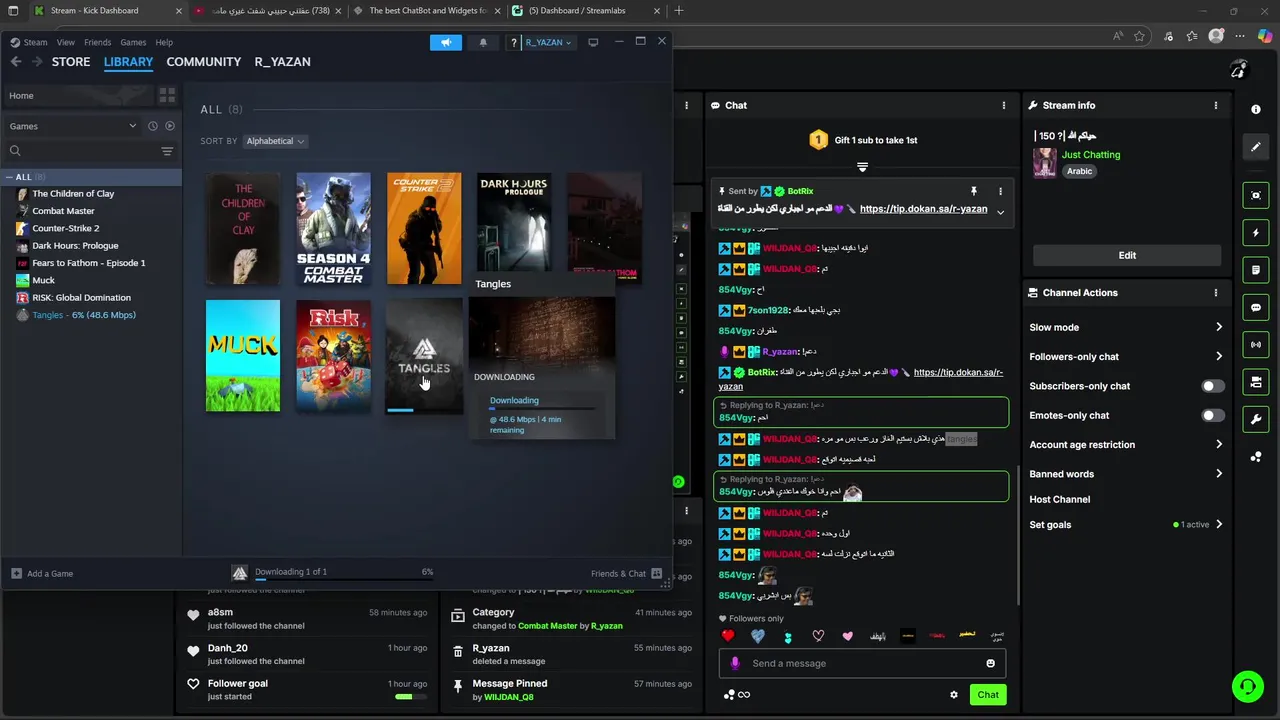This screenshot has height=720, width=1280.
Task: Click the wrench tools icon on right rail
Action: pos(1256,419)
